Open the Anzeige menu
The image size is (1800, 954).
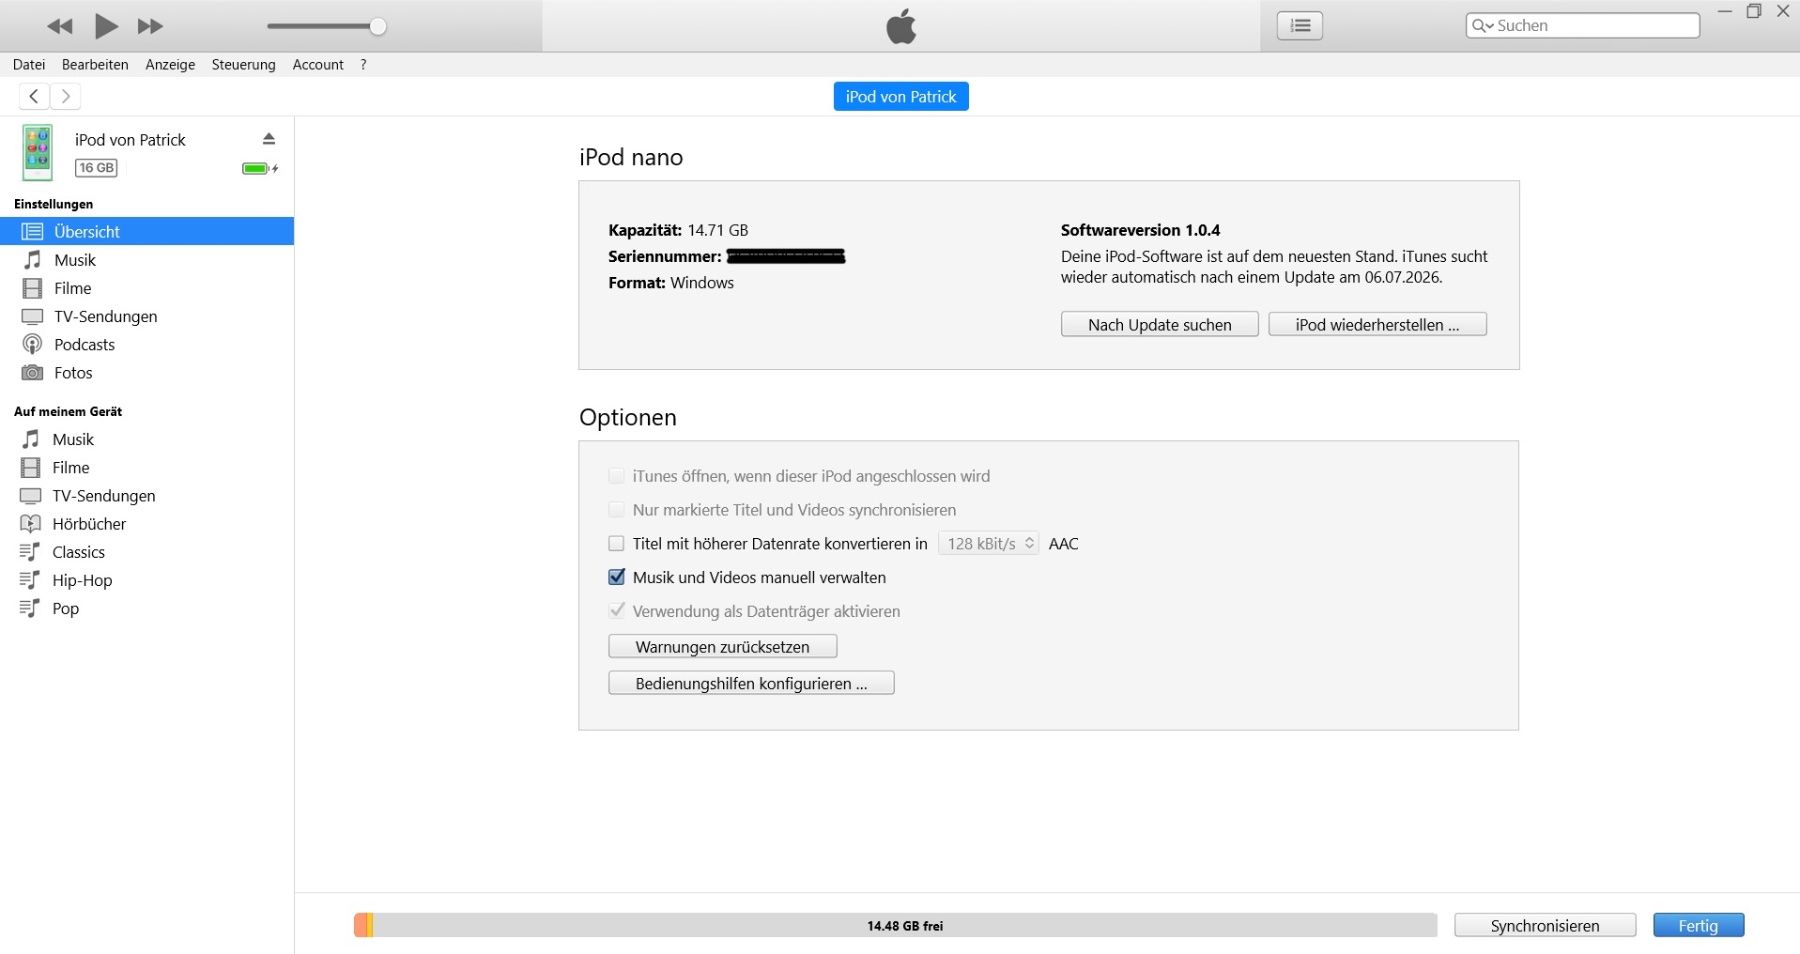(170, 64)
